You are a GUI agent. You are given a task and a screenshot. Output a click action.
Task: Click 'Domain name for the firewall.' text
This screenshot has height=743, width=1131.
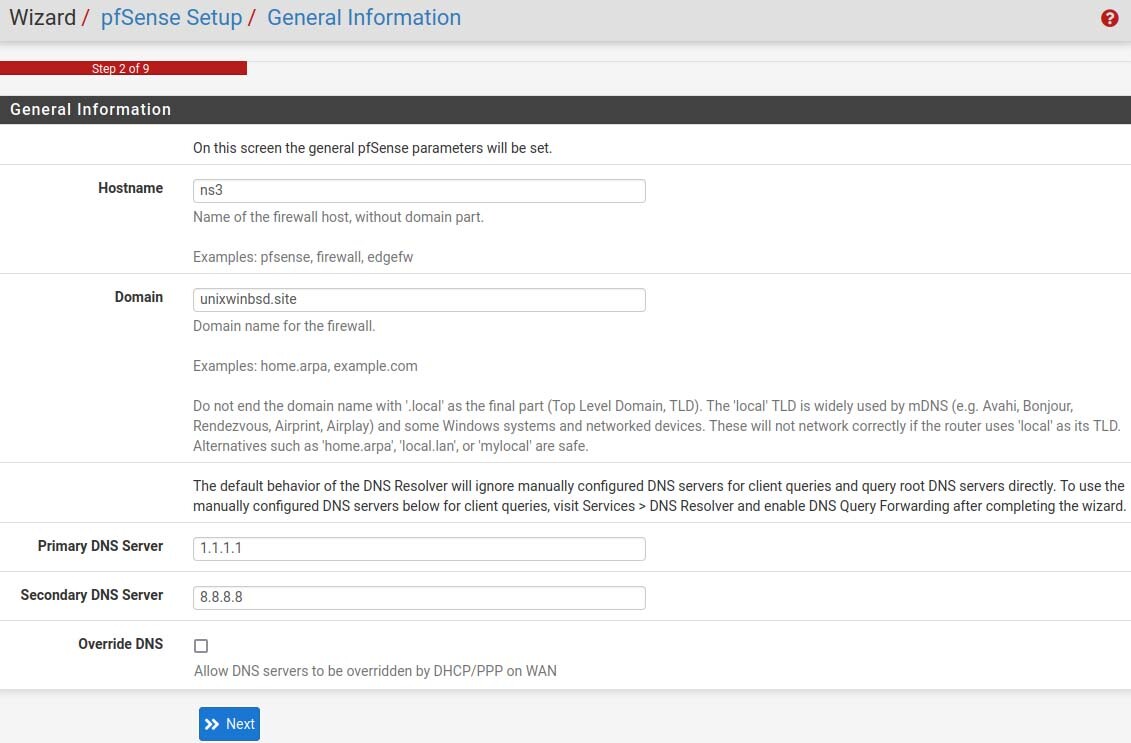click(x=284, y=326)
